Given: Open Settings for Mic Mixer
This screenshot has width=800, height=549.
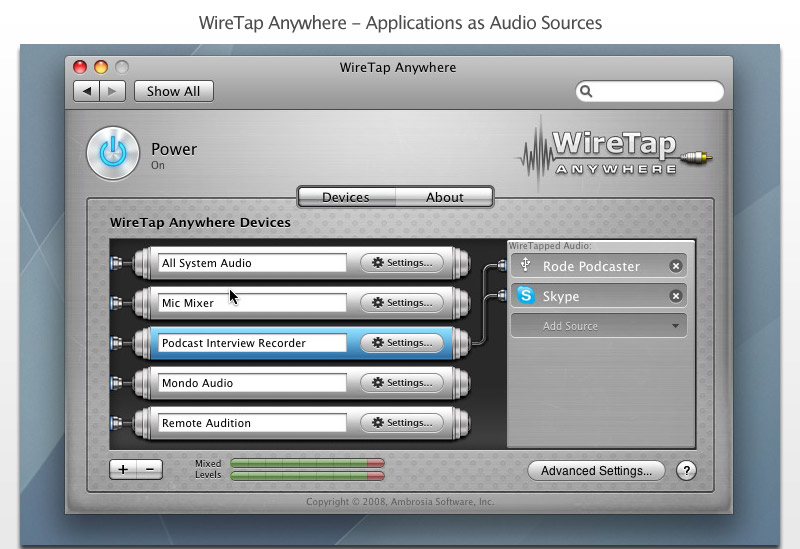Looking at the screenshot, I should [402, 303].
